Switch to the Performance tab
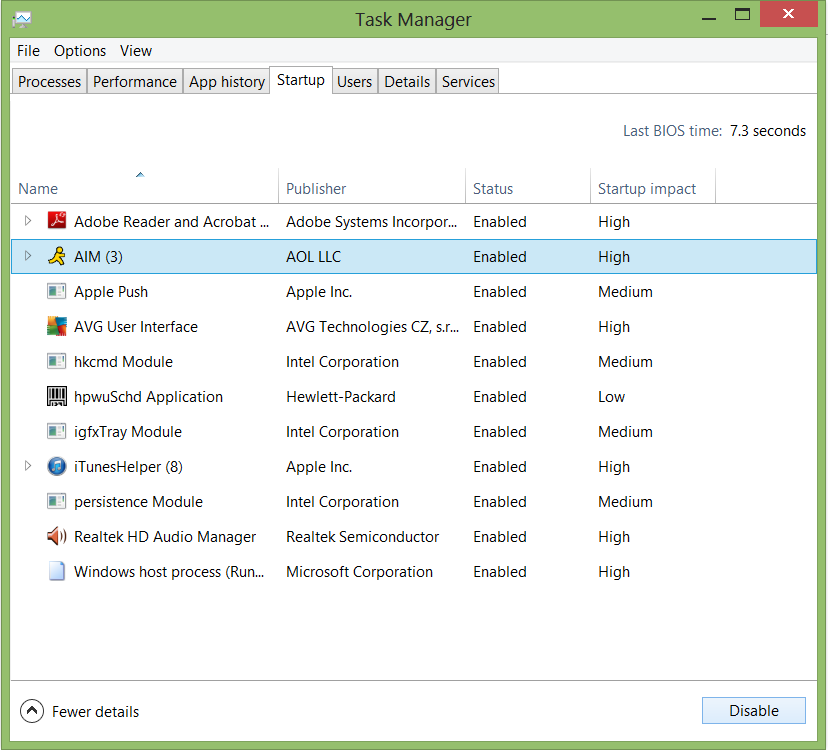 tap(135, 81)
